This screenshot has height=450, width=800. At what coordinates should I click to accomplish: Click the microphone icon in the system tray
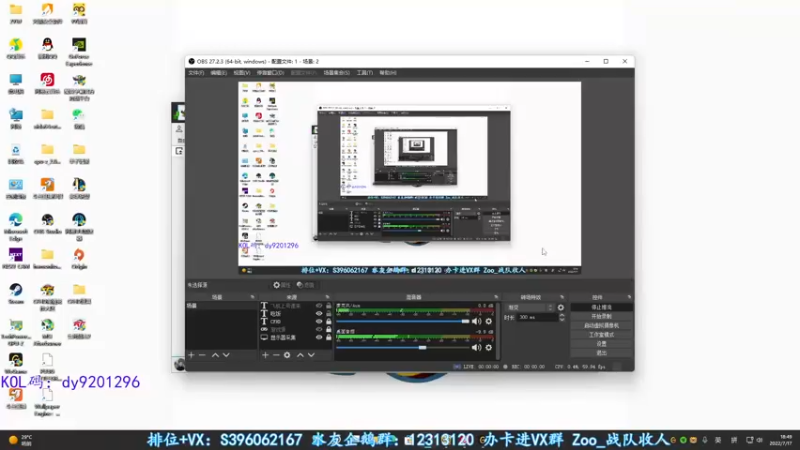[x=705, y=440]
